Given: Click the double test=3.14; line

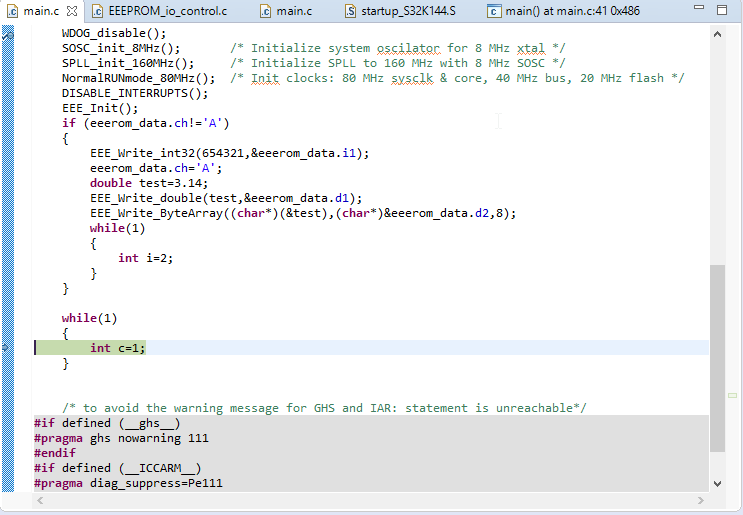Looking at the screenshot, I should click(149, 183).
